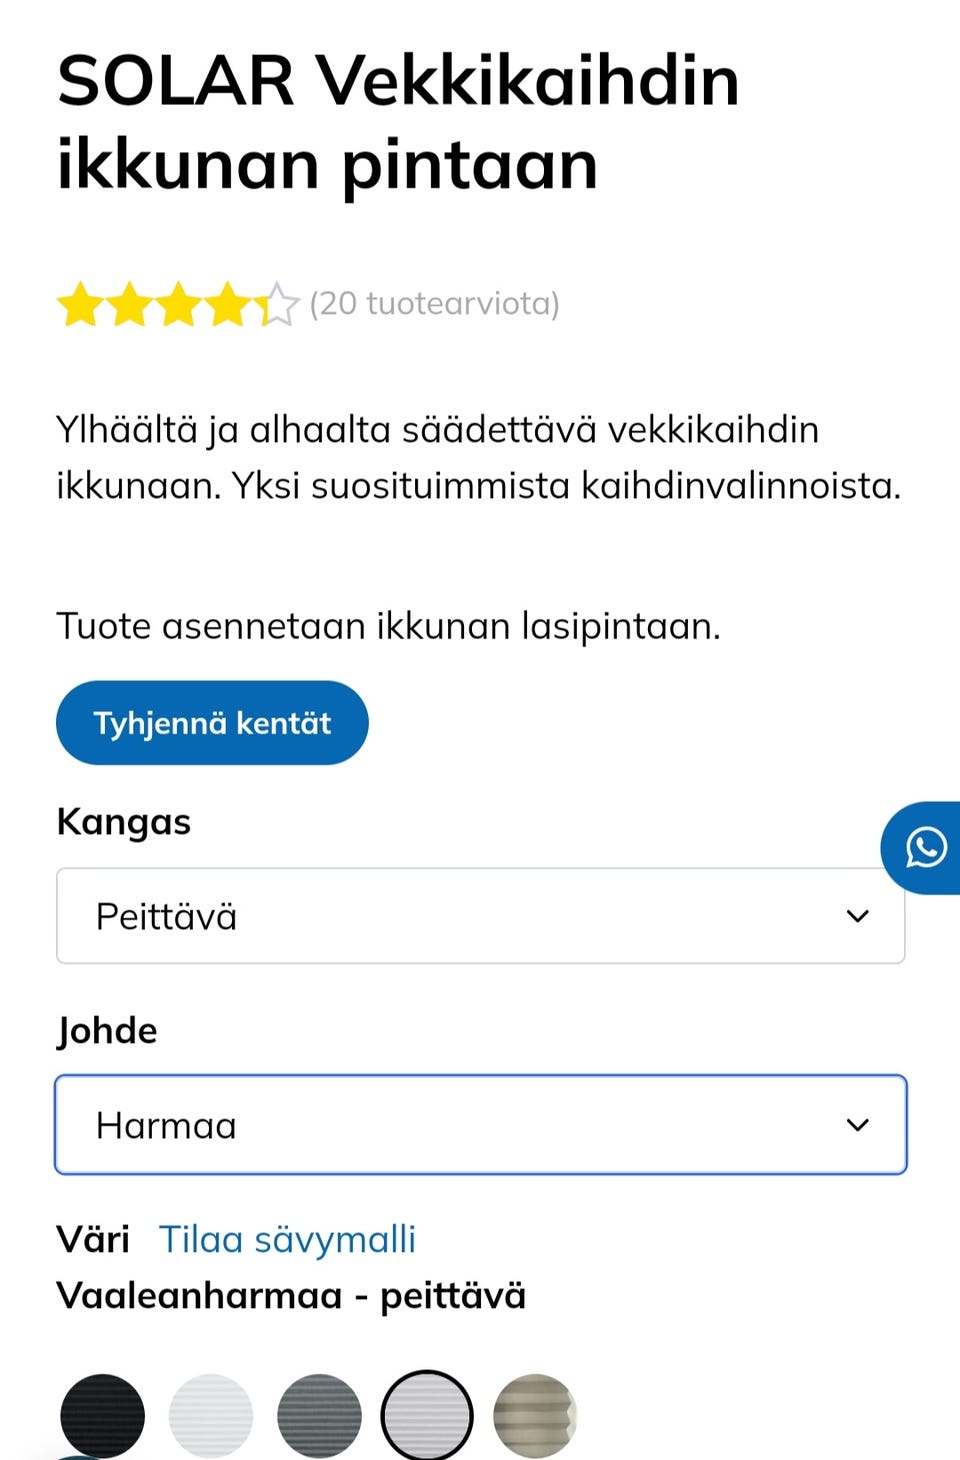Viewport: 960px width, 1460px height.
Task: Click the currently selected light gray swatch
Action: point(428,1414)
